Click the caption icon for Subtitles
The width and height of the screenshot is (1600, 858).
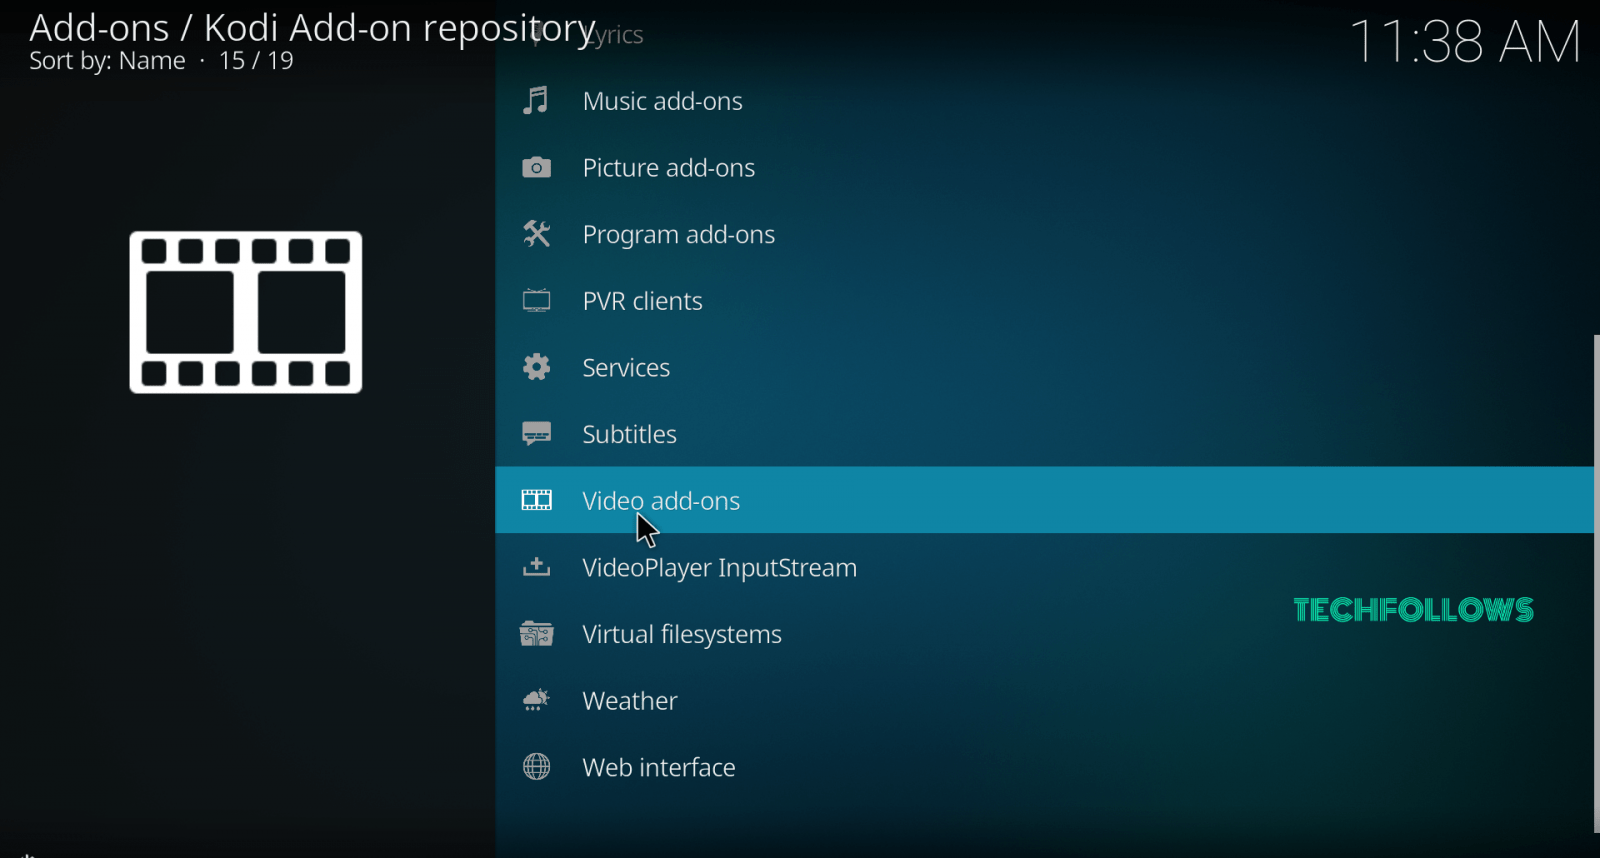(536, 434)
